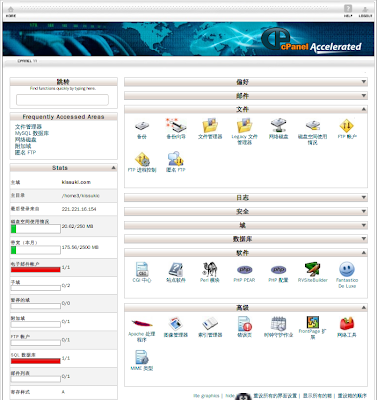Click the /home3/kissukic home directory value

pos(80,196)
